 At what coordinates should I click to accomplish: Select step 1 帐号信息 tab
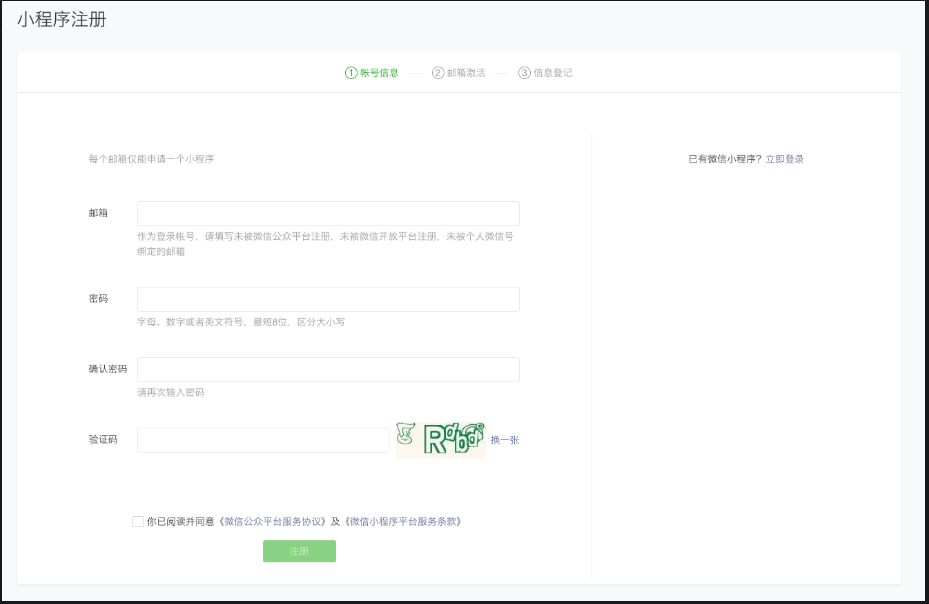(372, 73)
